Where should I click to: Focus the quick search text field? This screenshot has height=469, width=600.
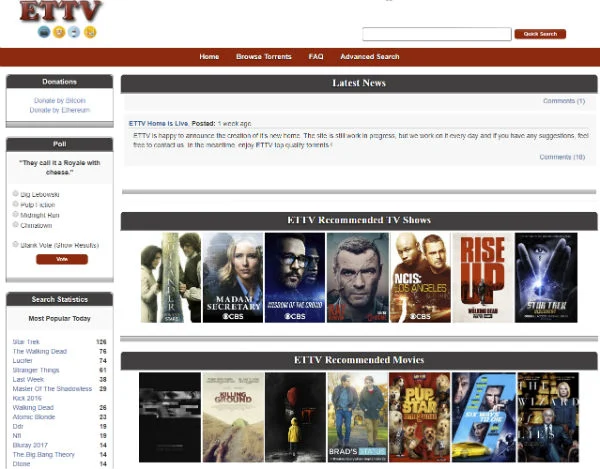[437, 34]
